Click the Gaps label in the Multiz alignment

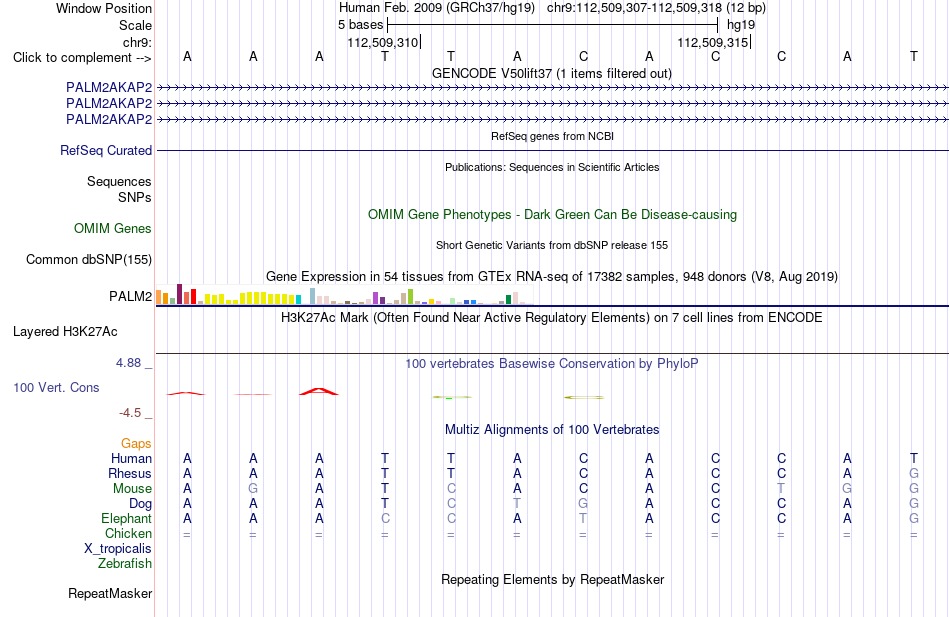coord(136,444)
